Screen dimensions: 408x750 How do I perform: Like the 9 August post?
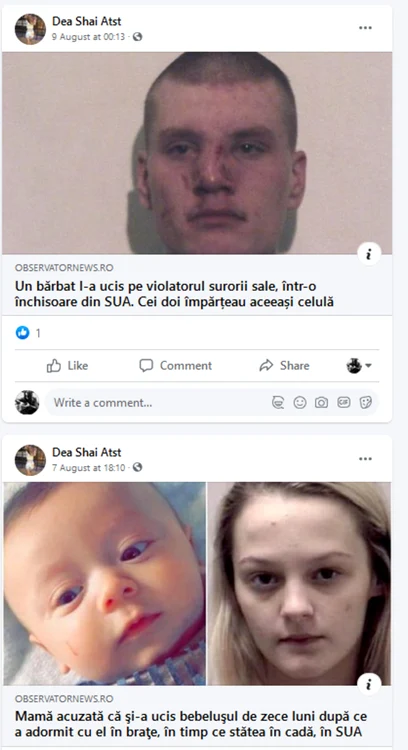67,366
